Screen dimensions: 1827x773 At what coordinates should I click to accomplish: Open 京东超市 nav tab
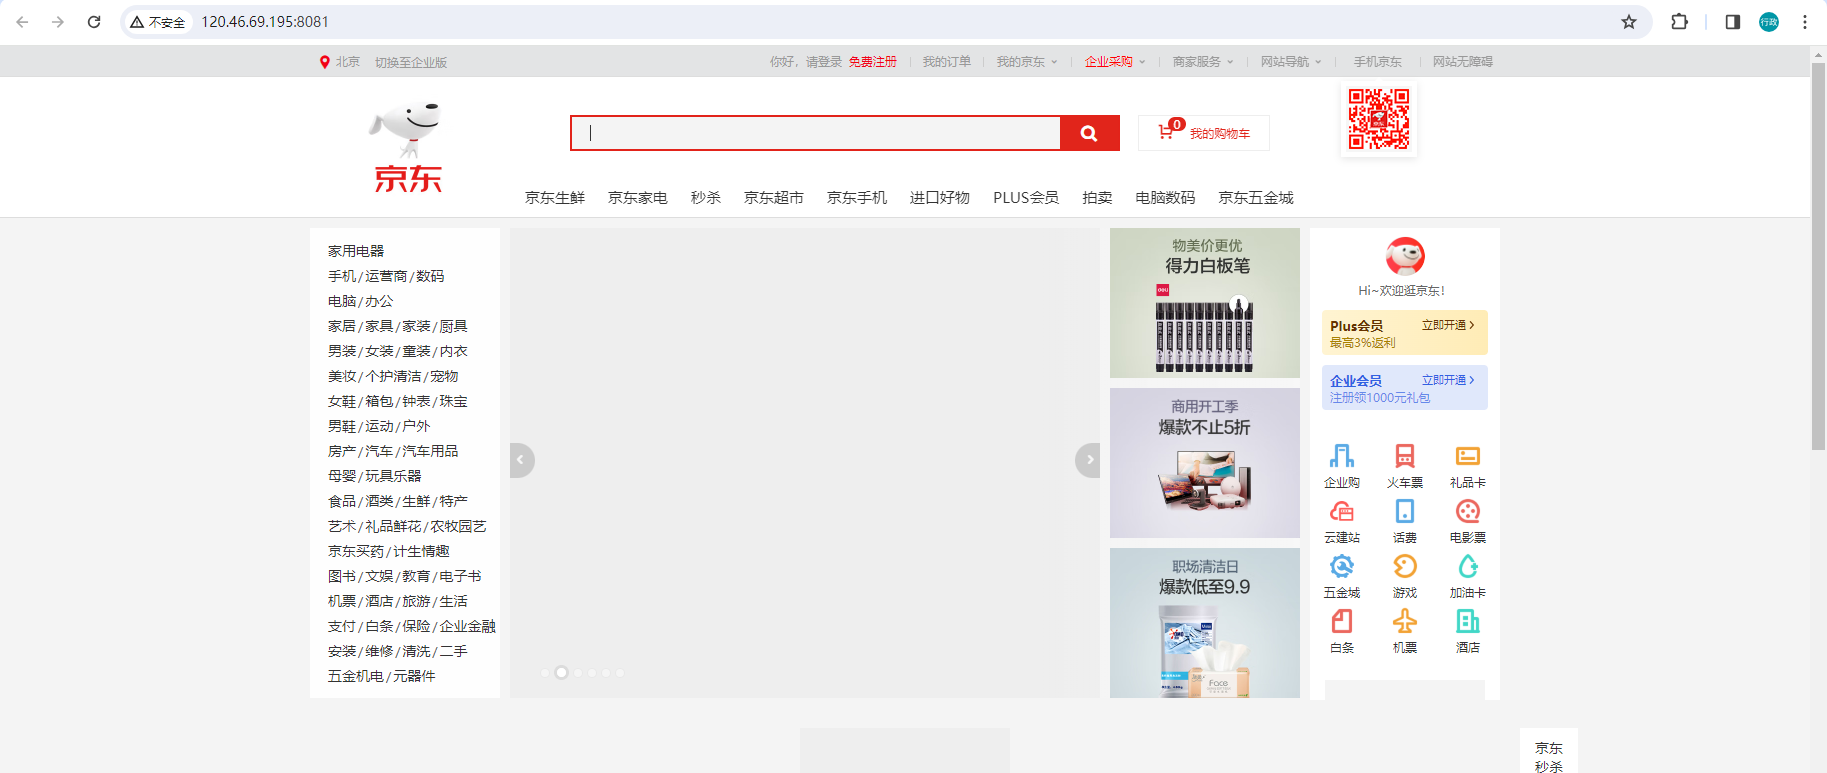[x=774, y=198]
